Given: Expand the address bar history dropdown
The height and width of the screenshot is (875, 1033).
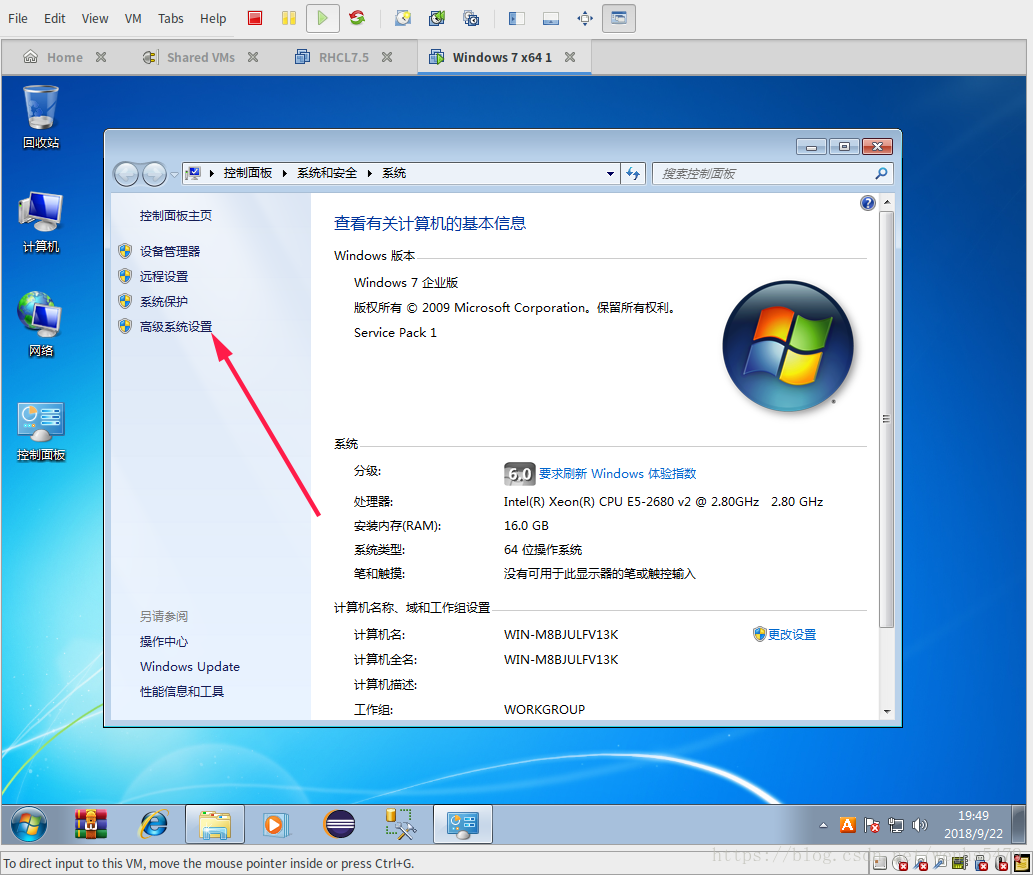Looking at the screenshot, I should [610, 174].
